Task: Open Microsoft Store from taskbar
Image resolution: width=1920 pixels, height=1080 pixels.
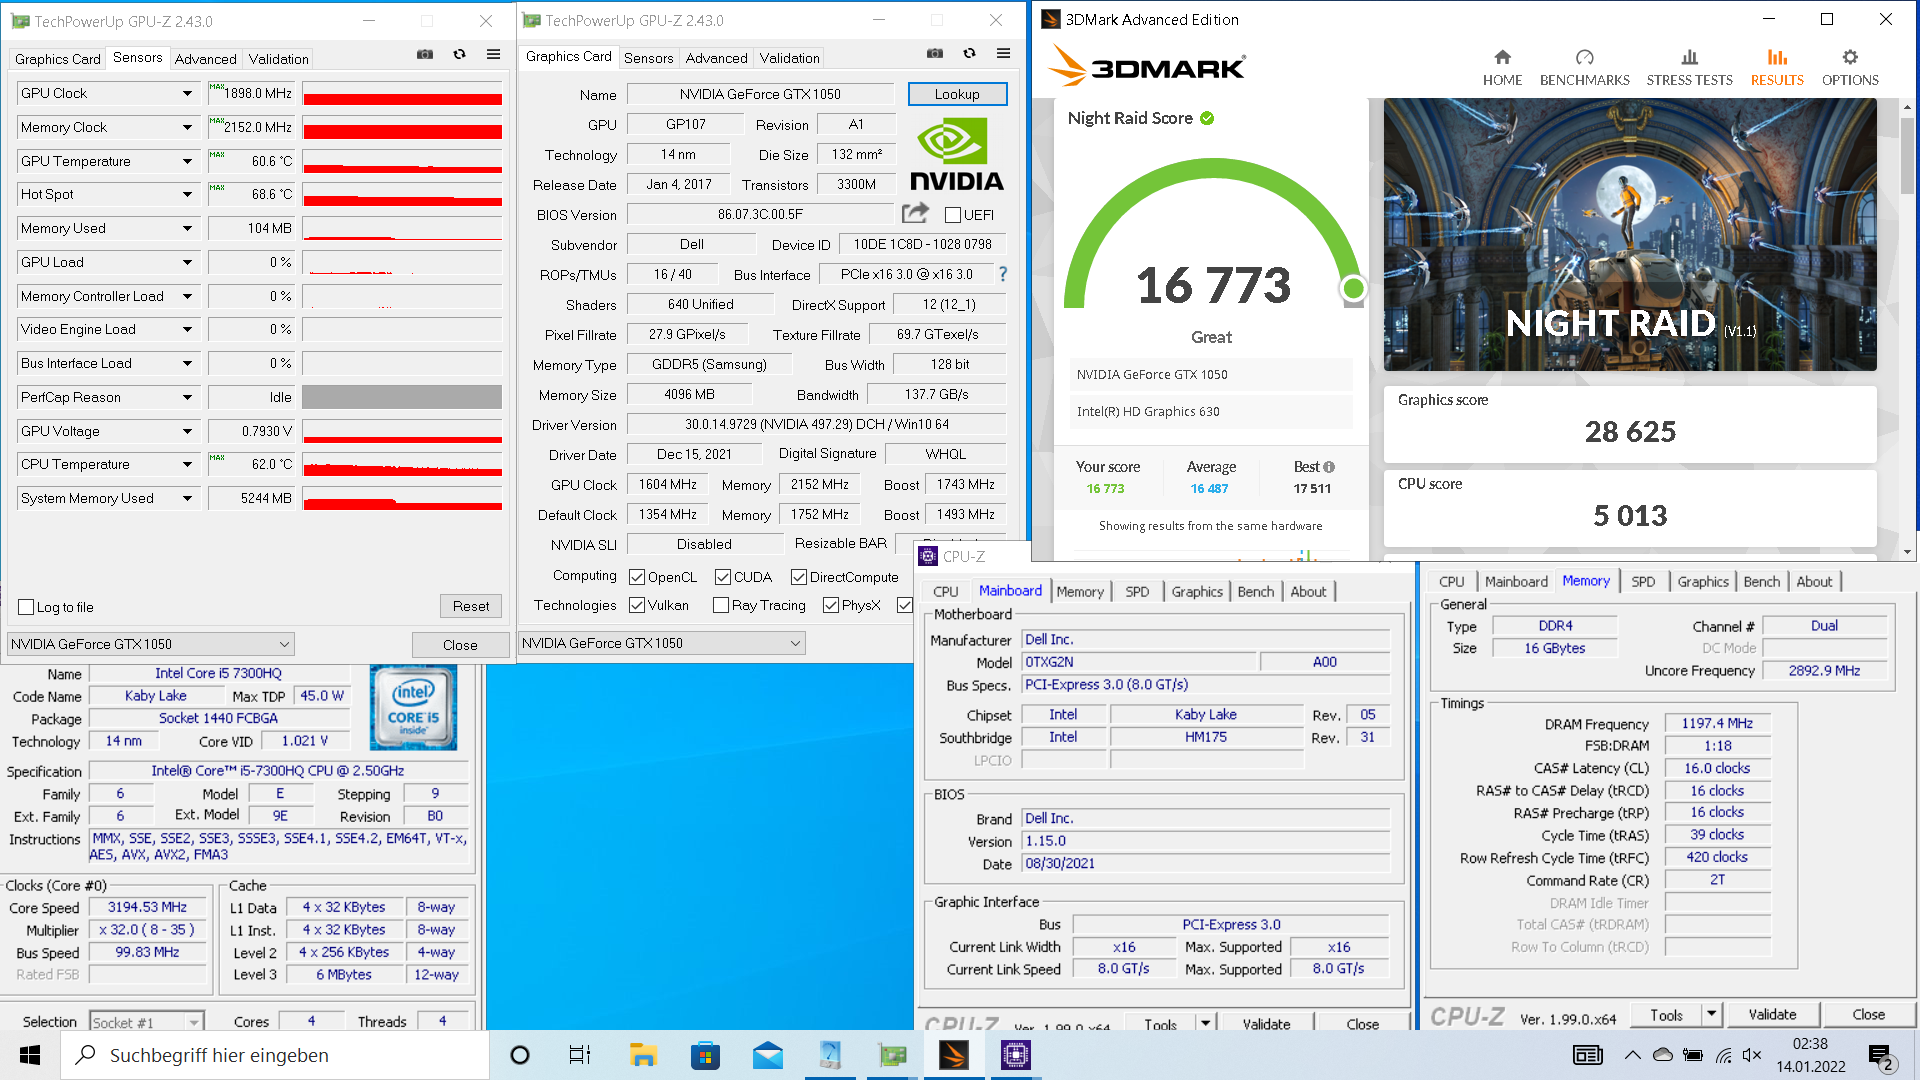Action: coord(705,1055)
